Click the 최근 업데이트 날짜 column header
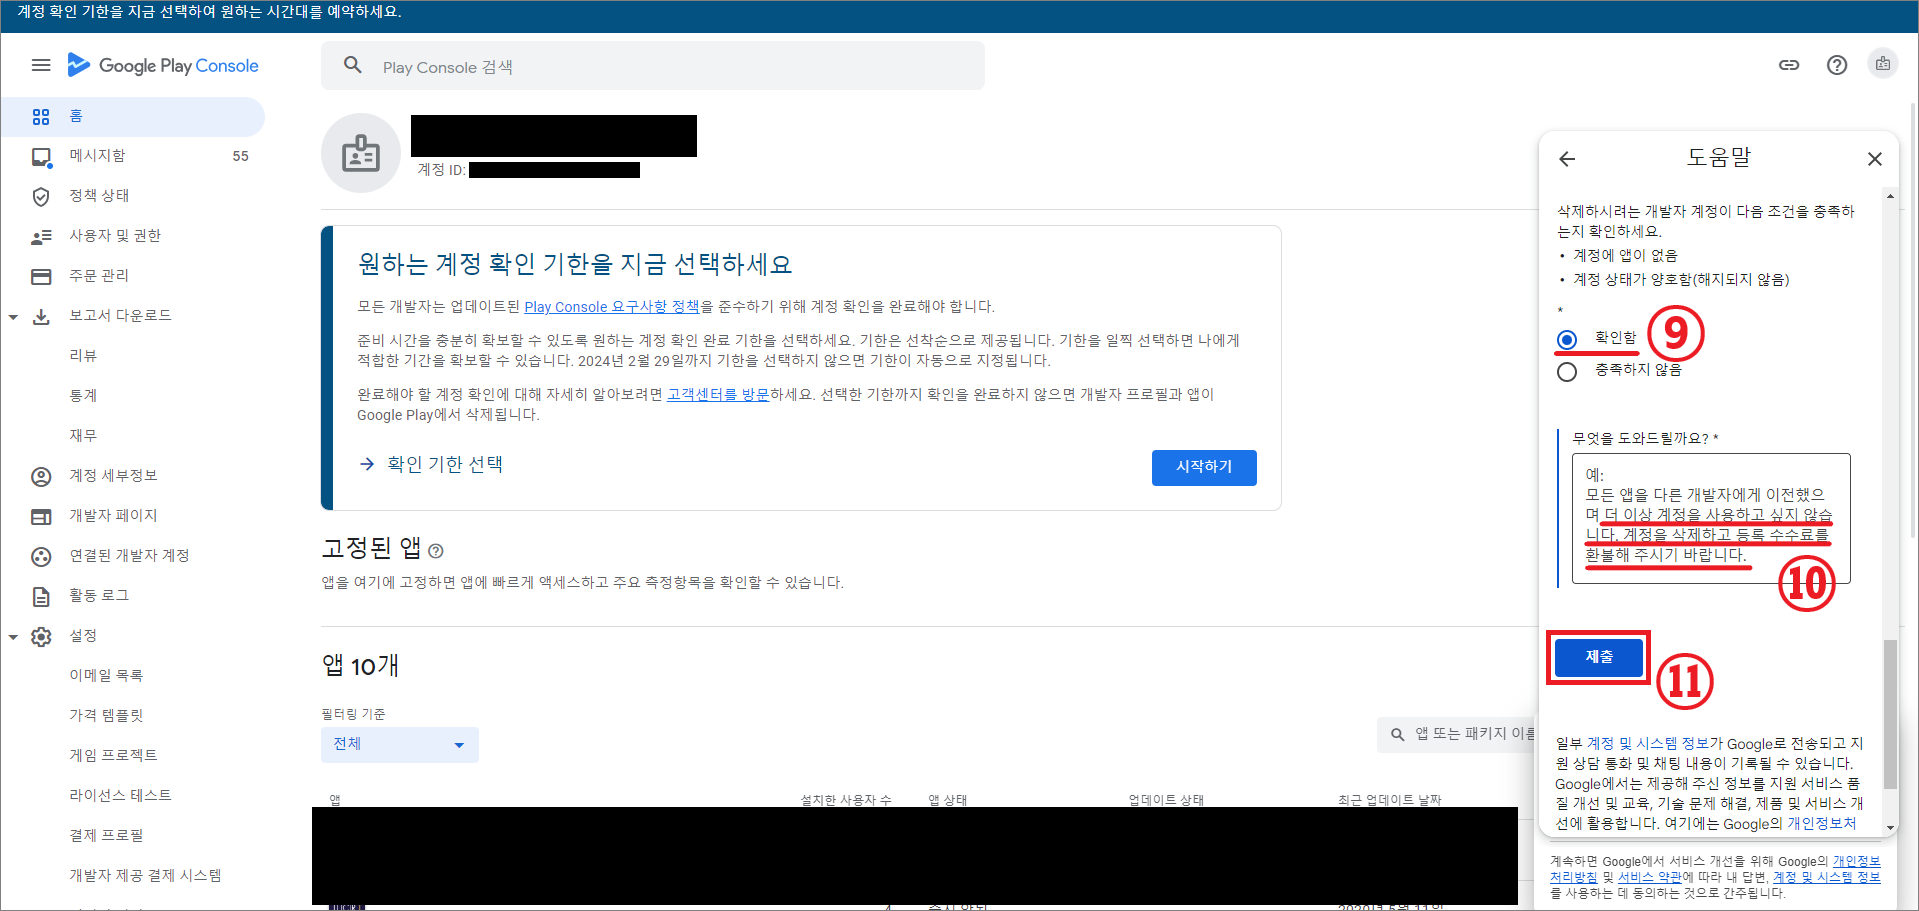The height and width of the screenshot is (911, 1919). coord(1390,800)
